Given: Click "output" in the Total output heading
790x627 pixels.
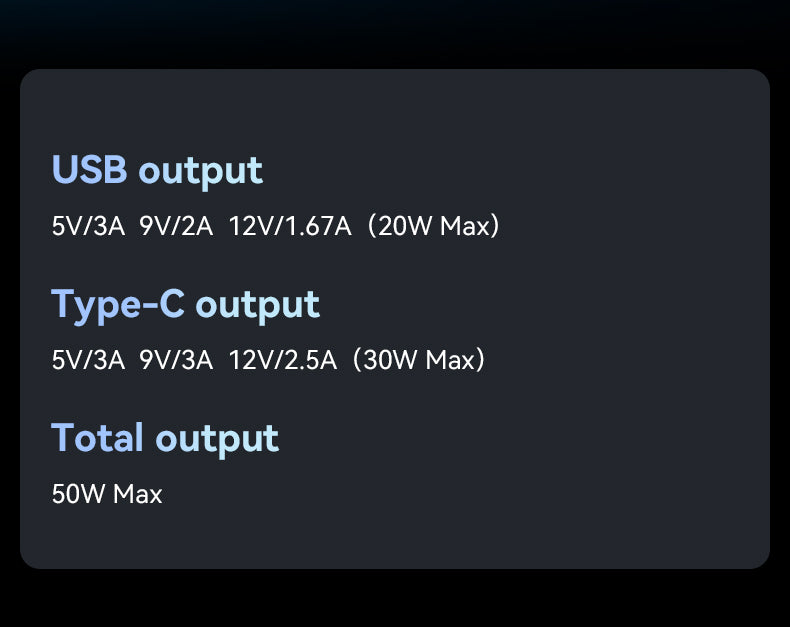Looking at the screenshot, I should [x=217, y=438].
